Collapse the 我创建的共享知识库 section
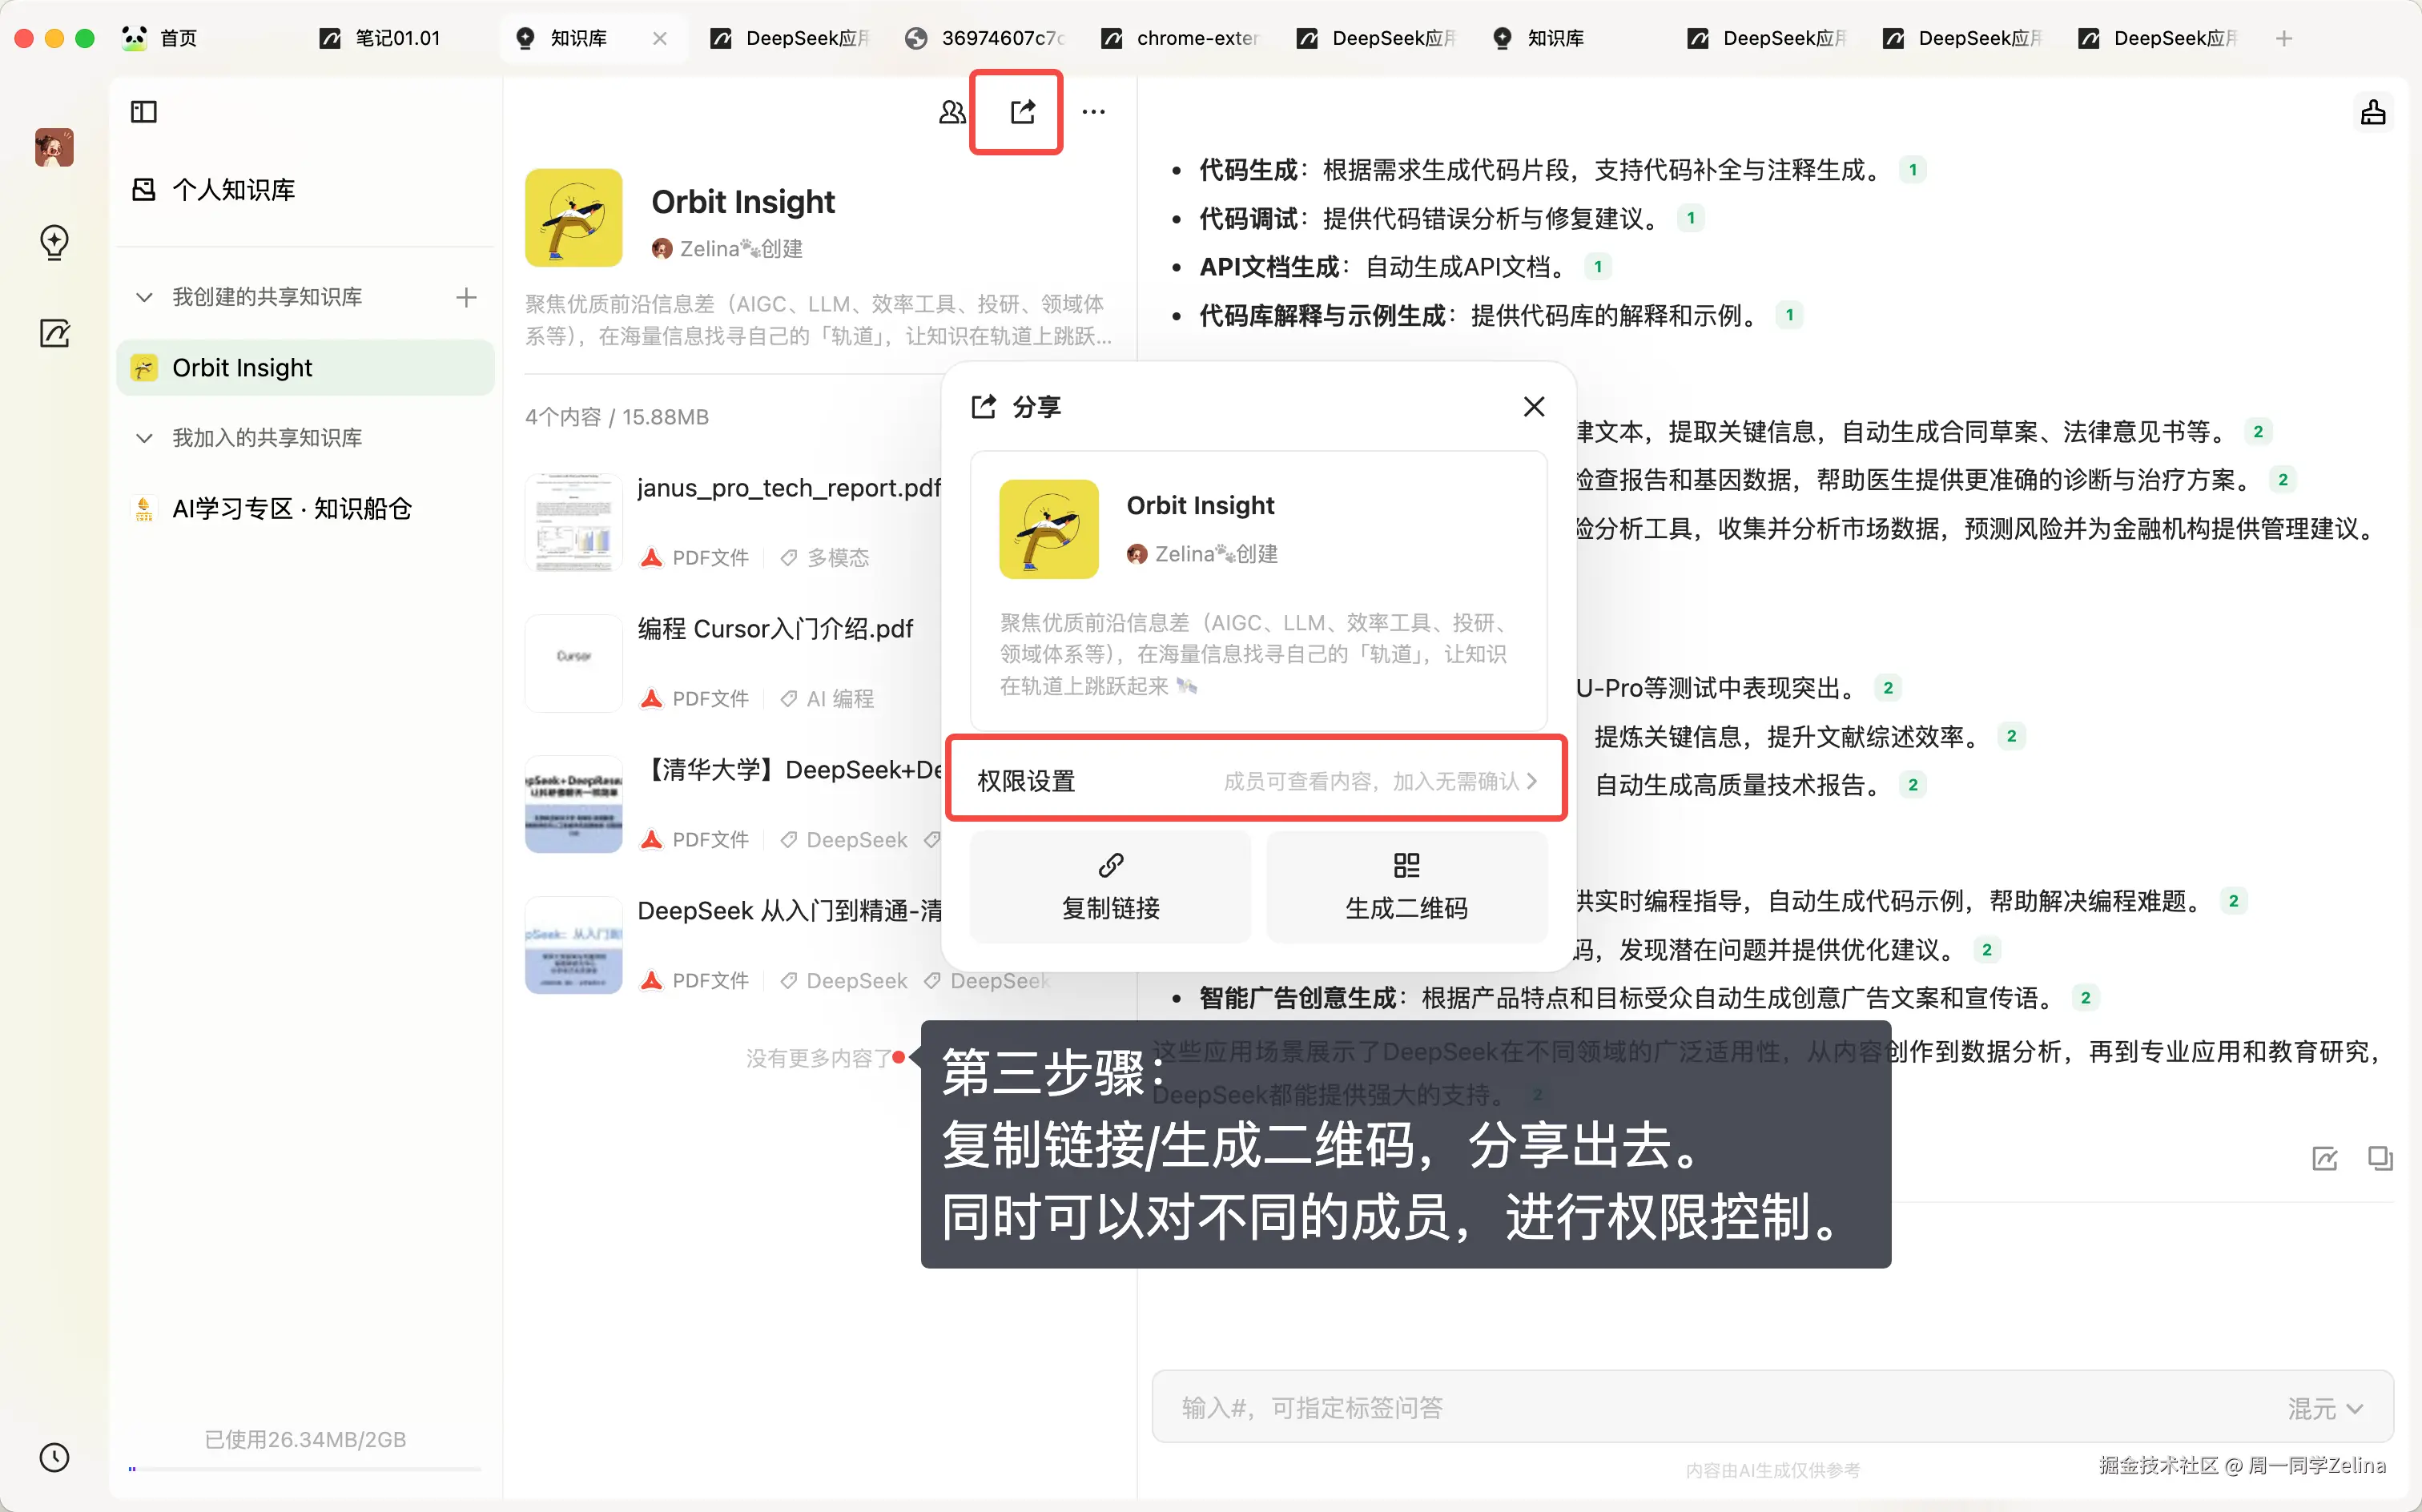The width and height of the screenshot is (2422, 1512). click(x=143, y=296)
